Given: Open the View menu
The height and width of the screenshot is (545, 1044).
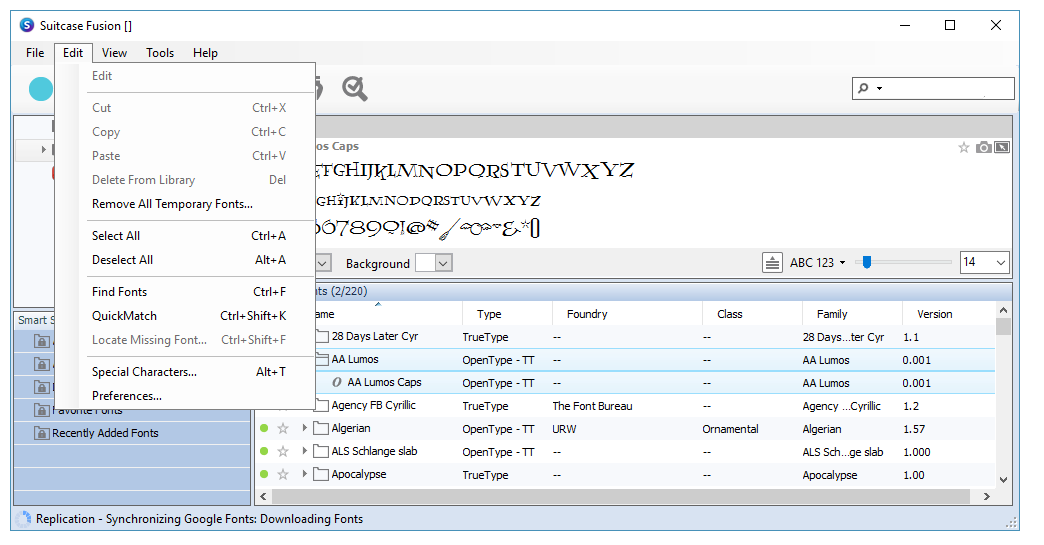Looking at the screenshot, I should 115,53.
